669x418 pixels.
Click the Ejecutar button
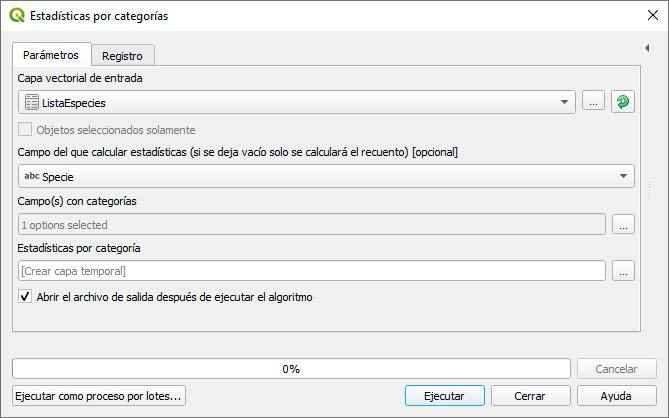click(444, 396)
